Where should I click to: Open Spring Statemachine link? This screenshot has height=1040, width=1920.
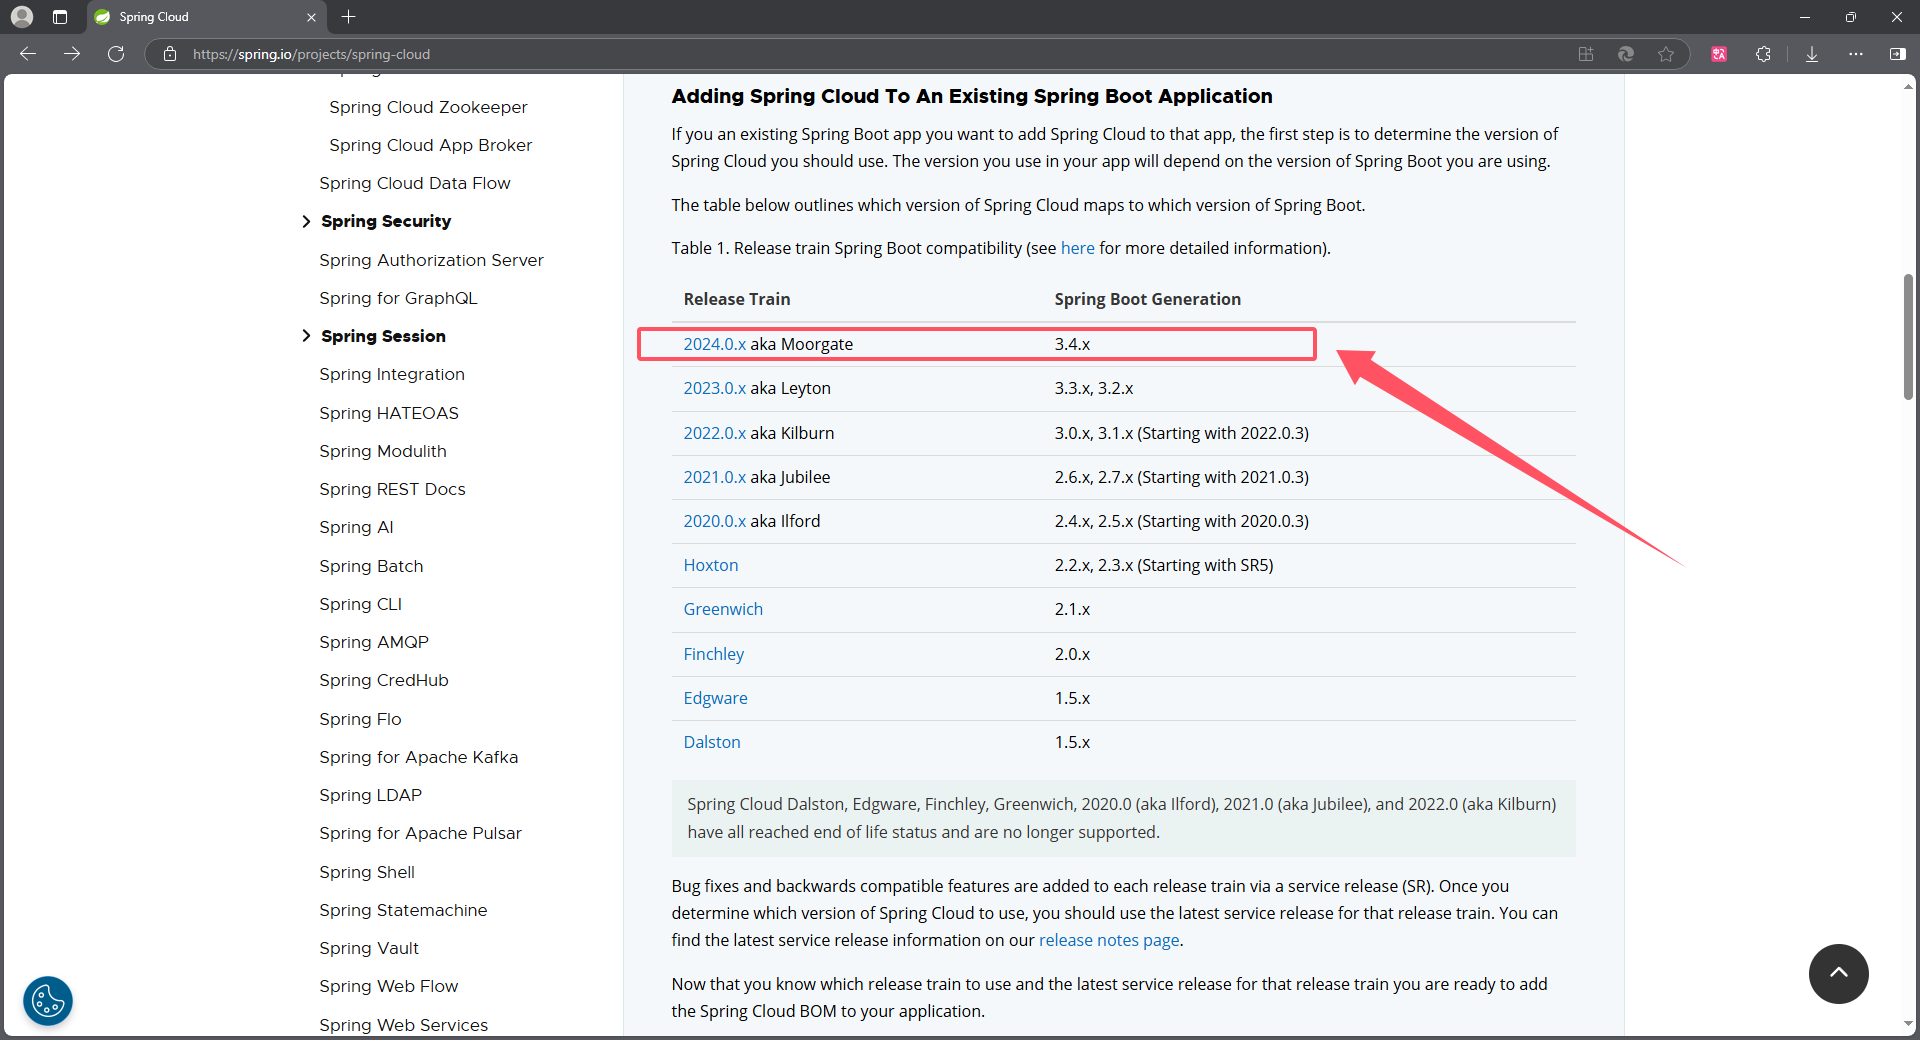coord(403,910)
